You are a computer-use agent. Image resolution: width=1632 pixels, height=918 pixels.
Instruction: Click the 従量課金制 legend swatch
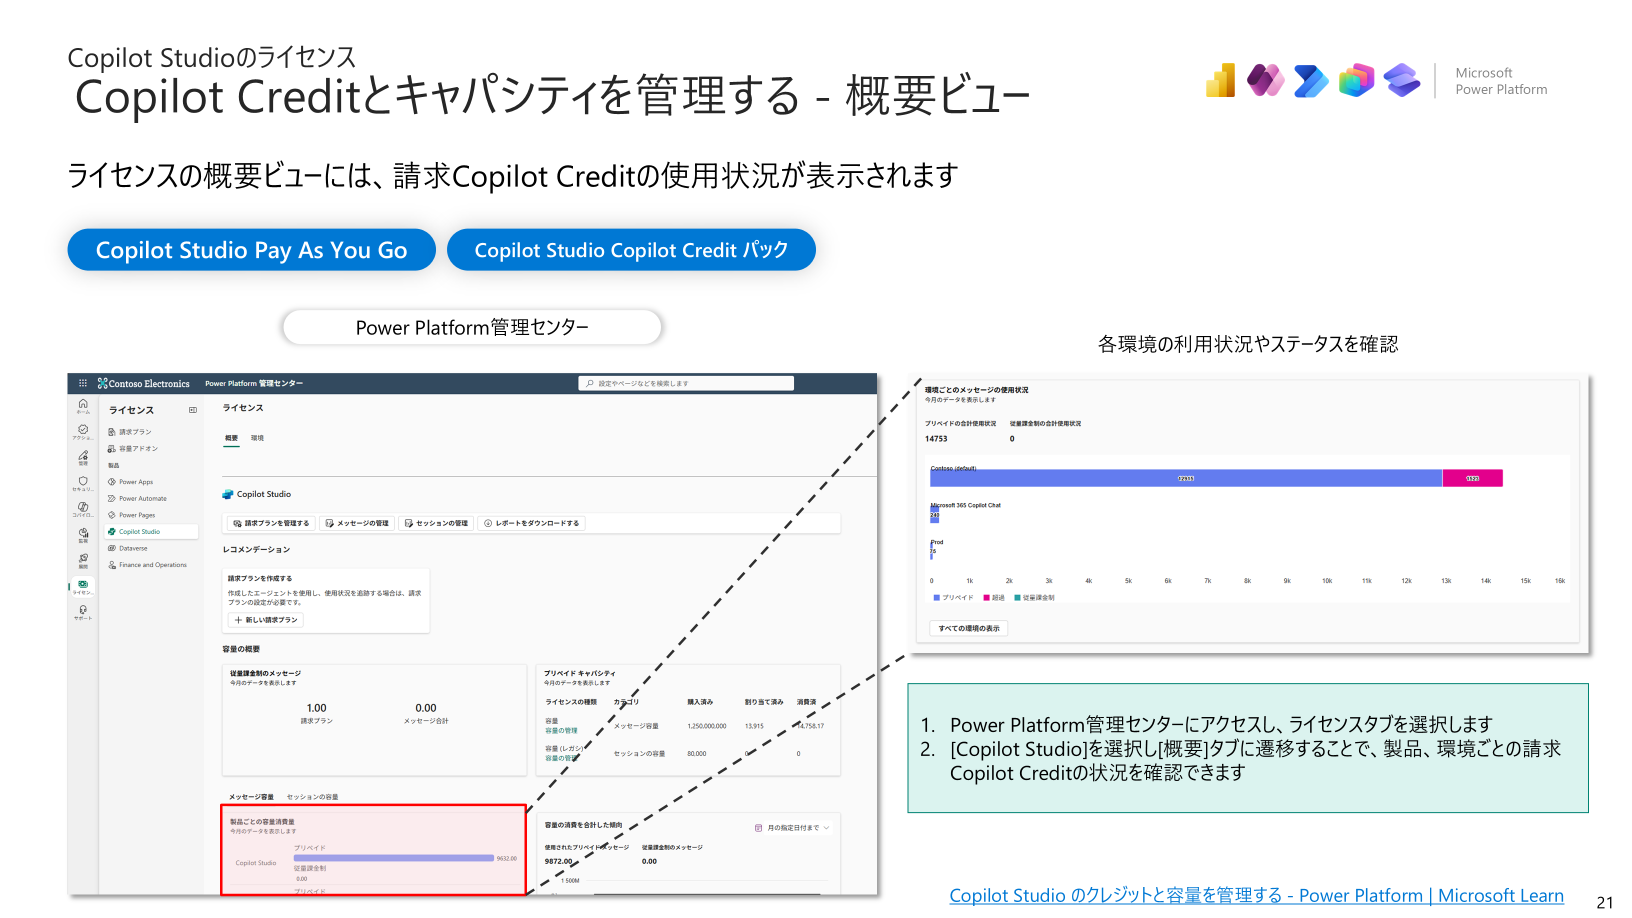[x=1017, y=598]
